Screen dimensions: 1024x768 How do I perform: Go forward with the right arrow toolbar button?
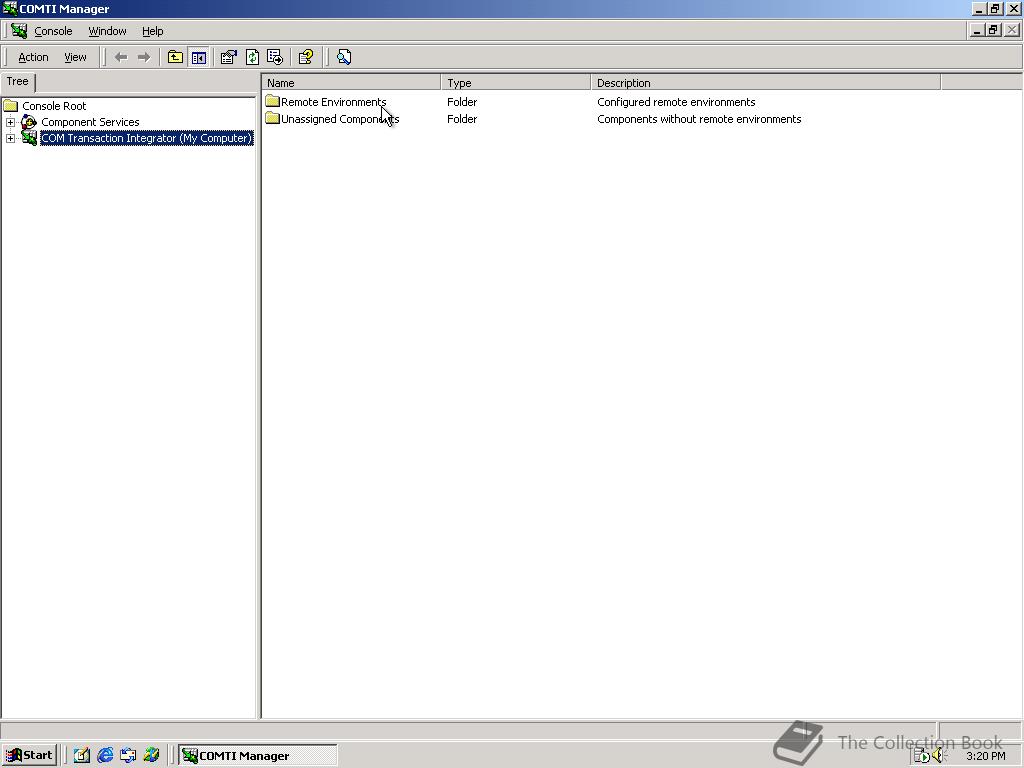coord(144,57)
